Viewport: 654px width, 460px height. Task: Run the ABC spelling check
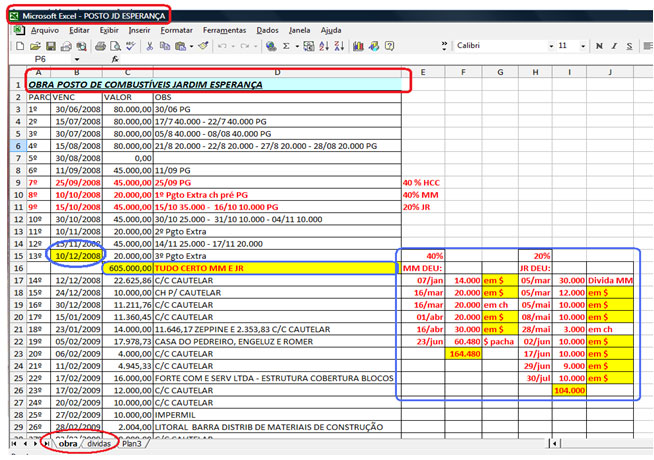point(131,46)
